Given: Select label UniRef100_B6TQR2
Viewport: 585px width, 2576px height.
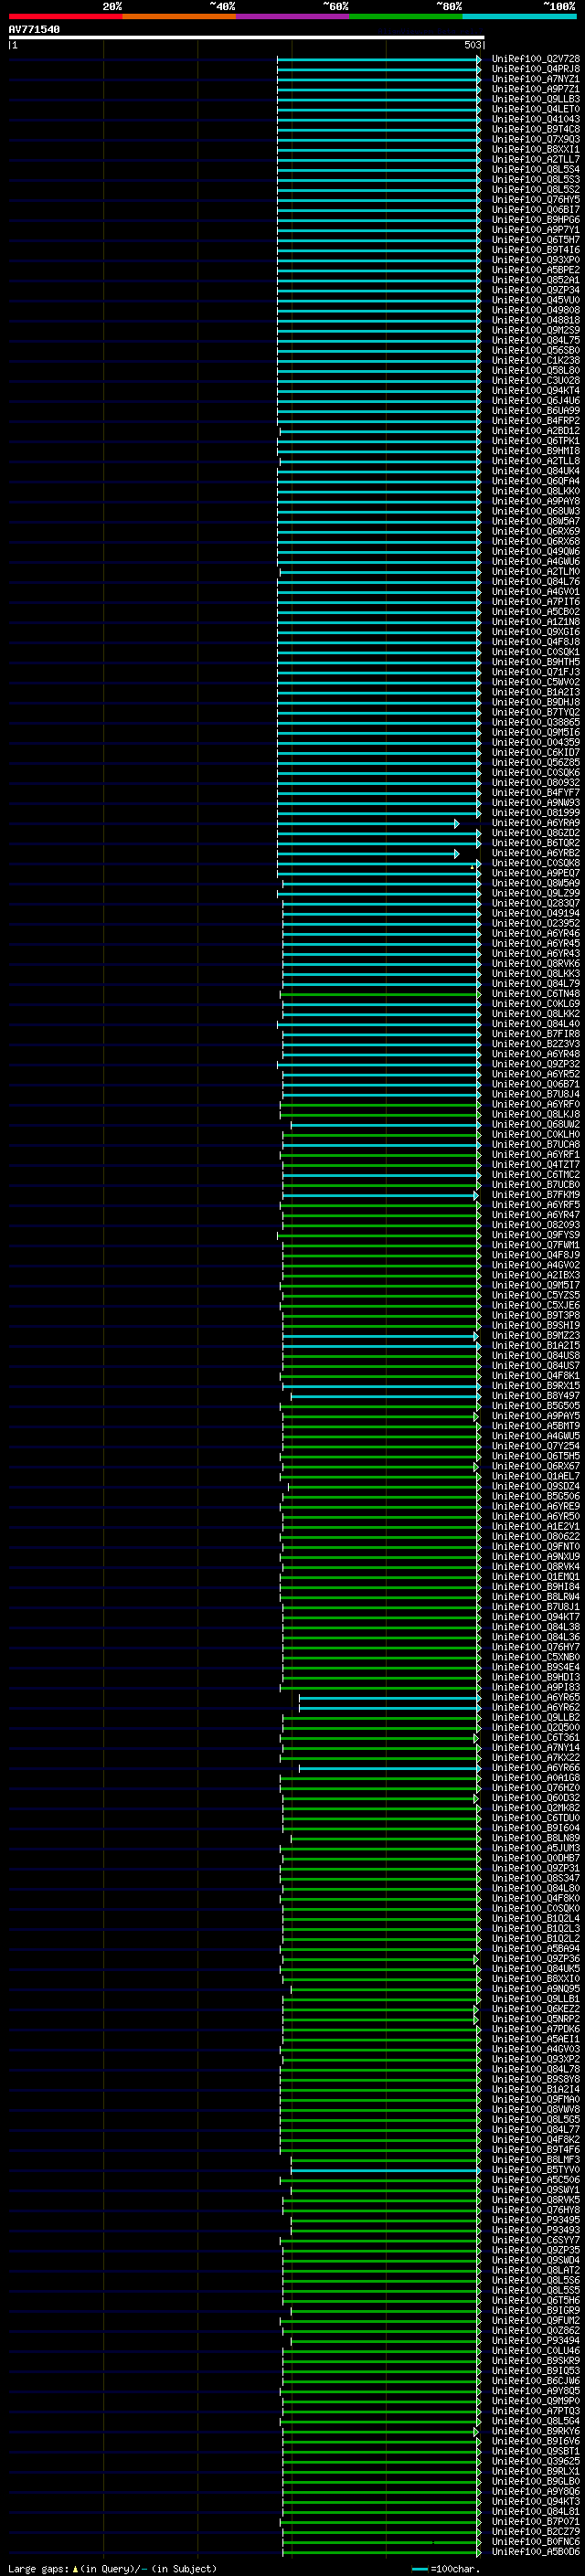Looking at the screenshot, I should tap(535, 843).
